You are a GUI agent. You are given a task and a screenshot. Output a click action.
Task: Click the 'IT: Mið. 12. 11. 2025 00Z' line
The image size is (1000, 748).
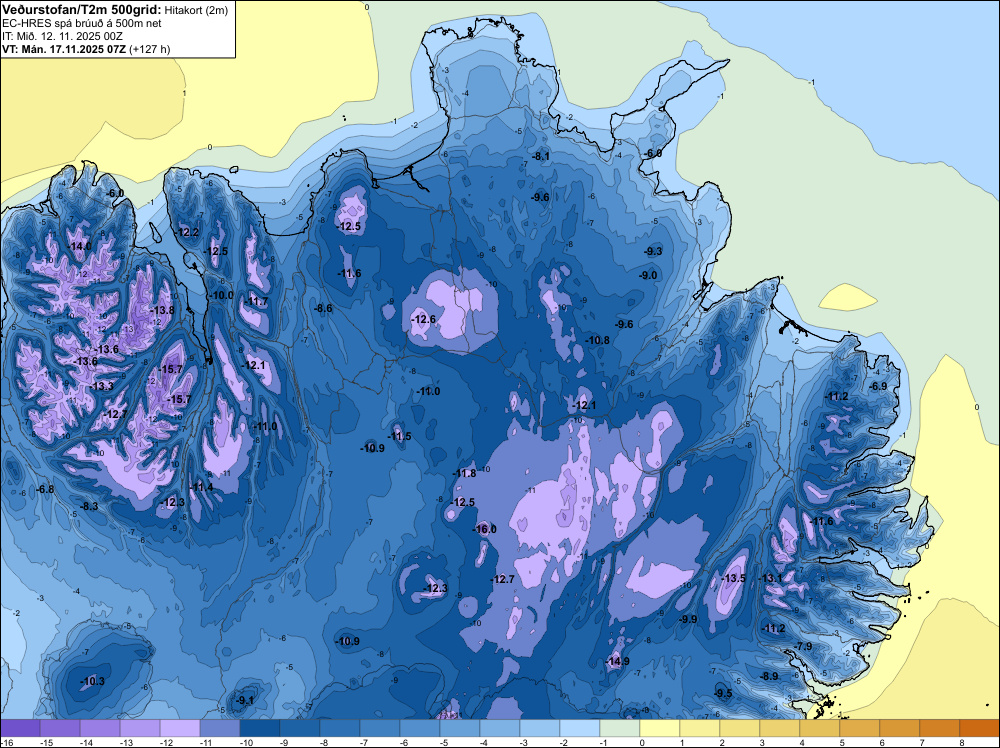pyautogui.click(x=62, y=36)
